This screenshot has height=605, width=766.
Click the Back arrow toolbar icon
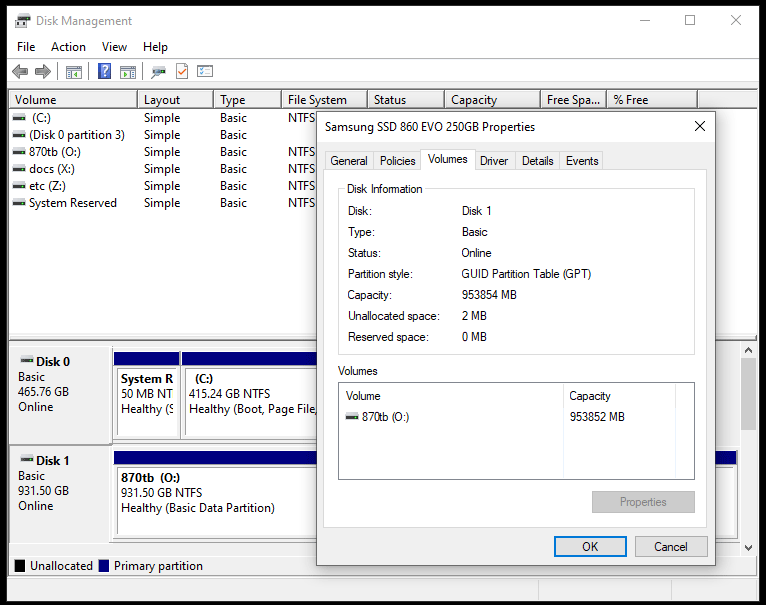click(x=20, y=72)
